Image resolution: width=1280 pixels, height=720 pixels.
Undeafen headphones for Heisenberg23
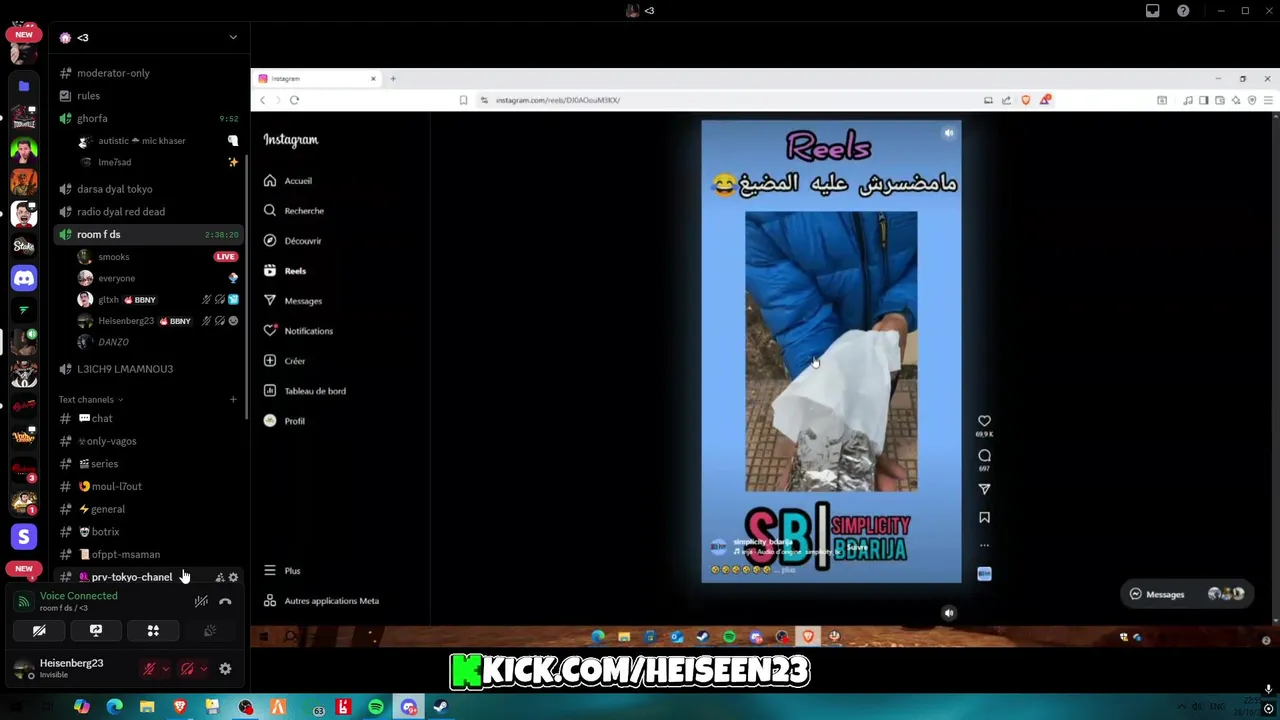coord(187,669)
